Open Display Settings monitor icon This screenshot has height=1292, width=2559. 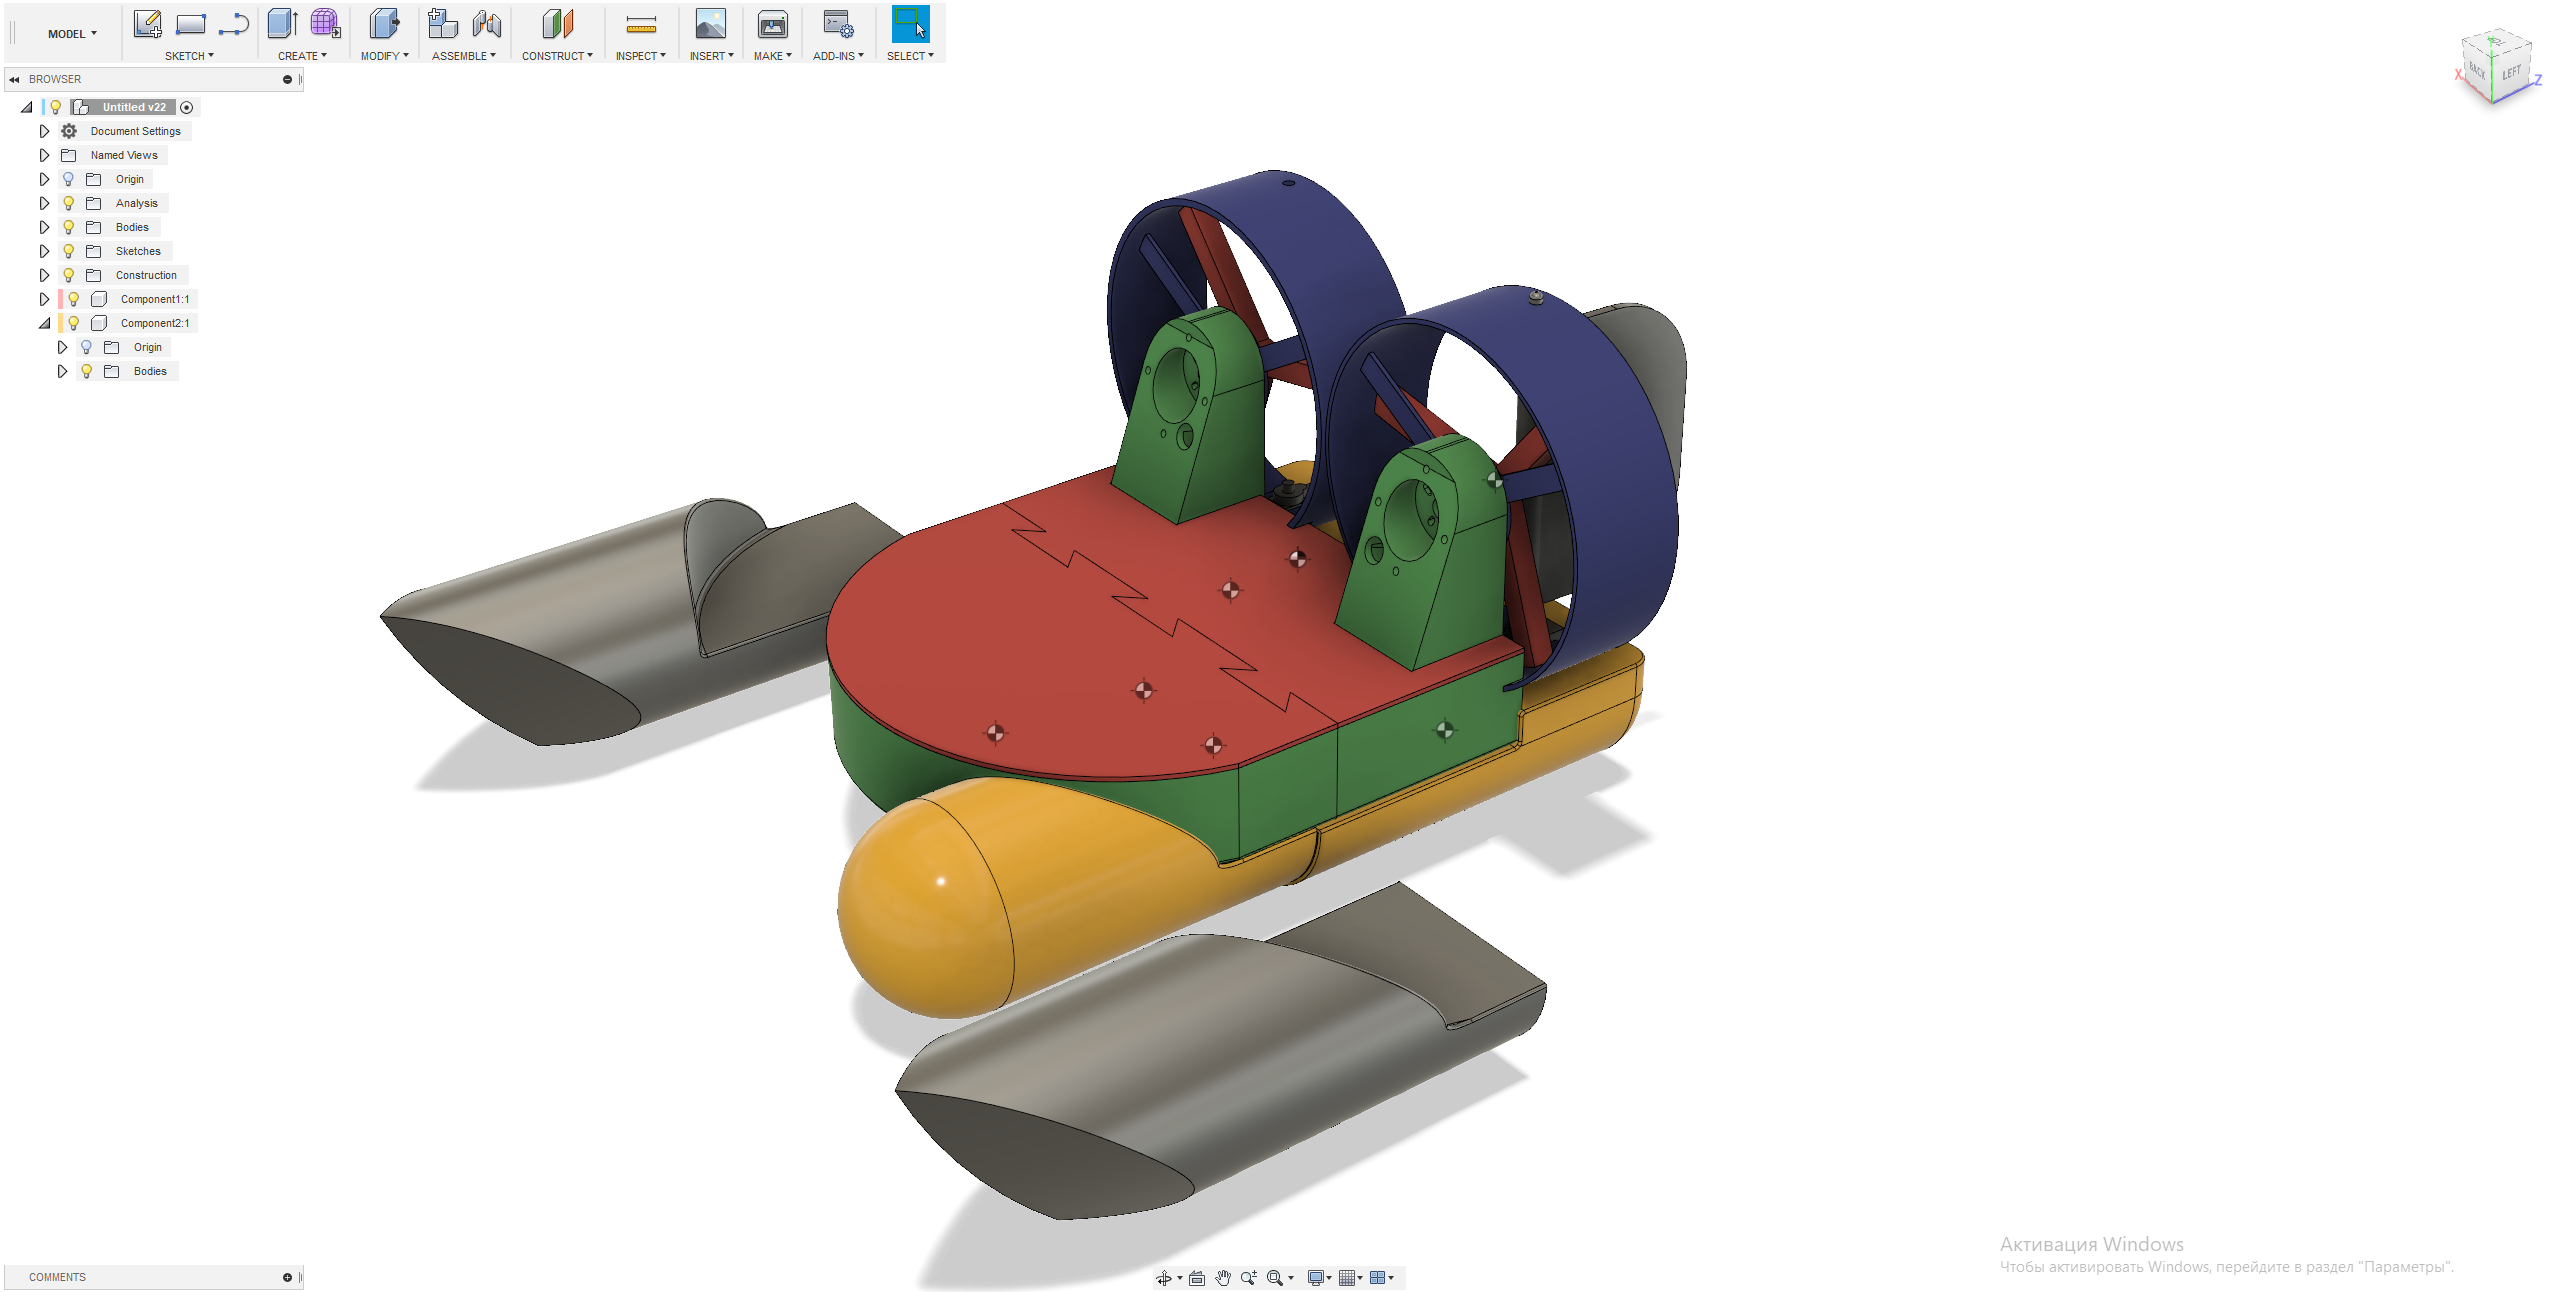(x=1316, y=1278)
